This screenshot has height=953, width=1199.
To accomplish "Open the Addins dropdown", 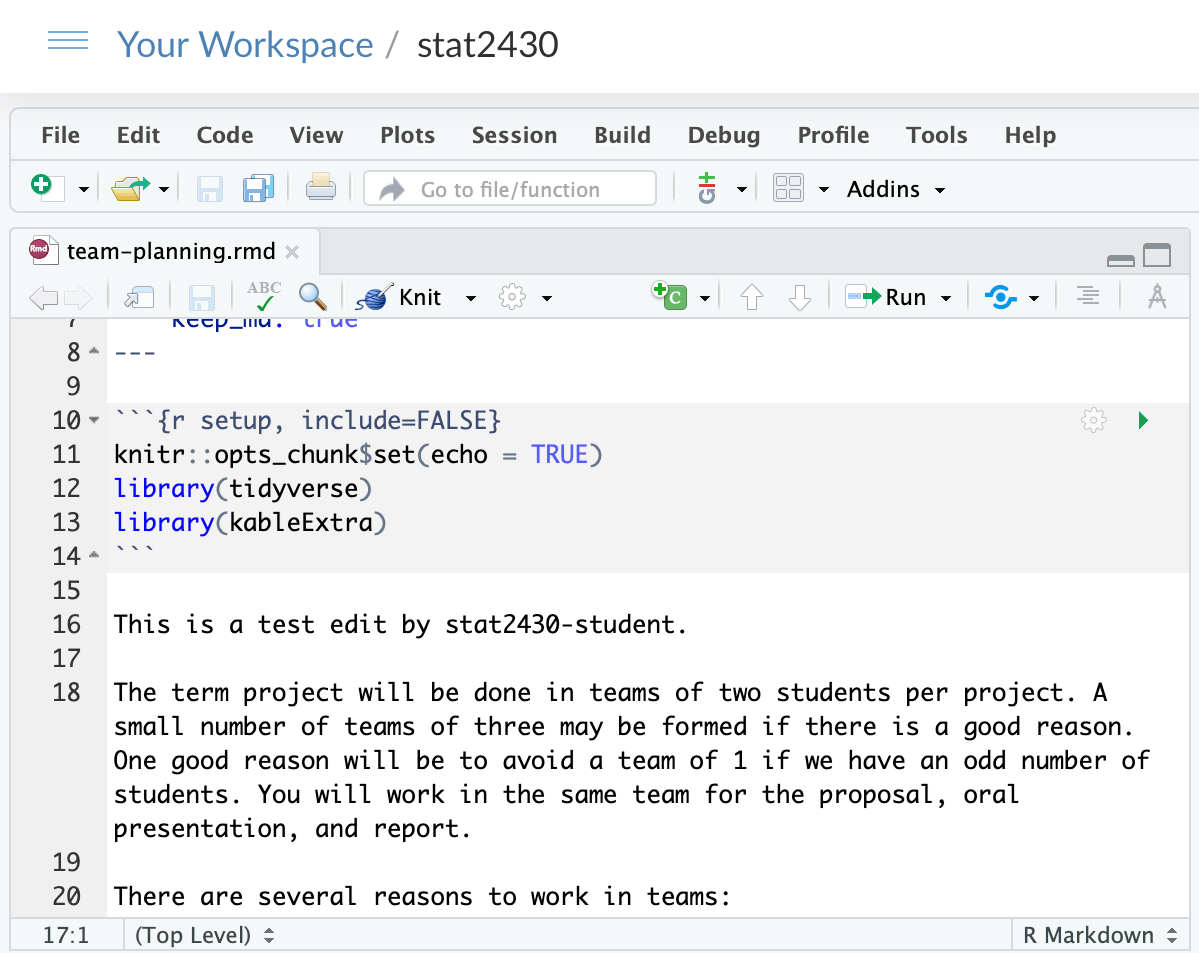I will (x=895, y=189).
